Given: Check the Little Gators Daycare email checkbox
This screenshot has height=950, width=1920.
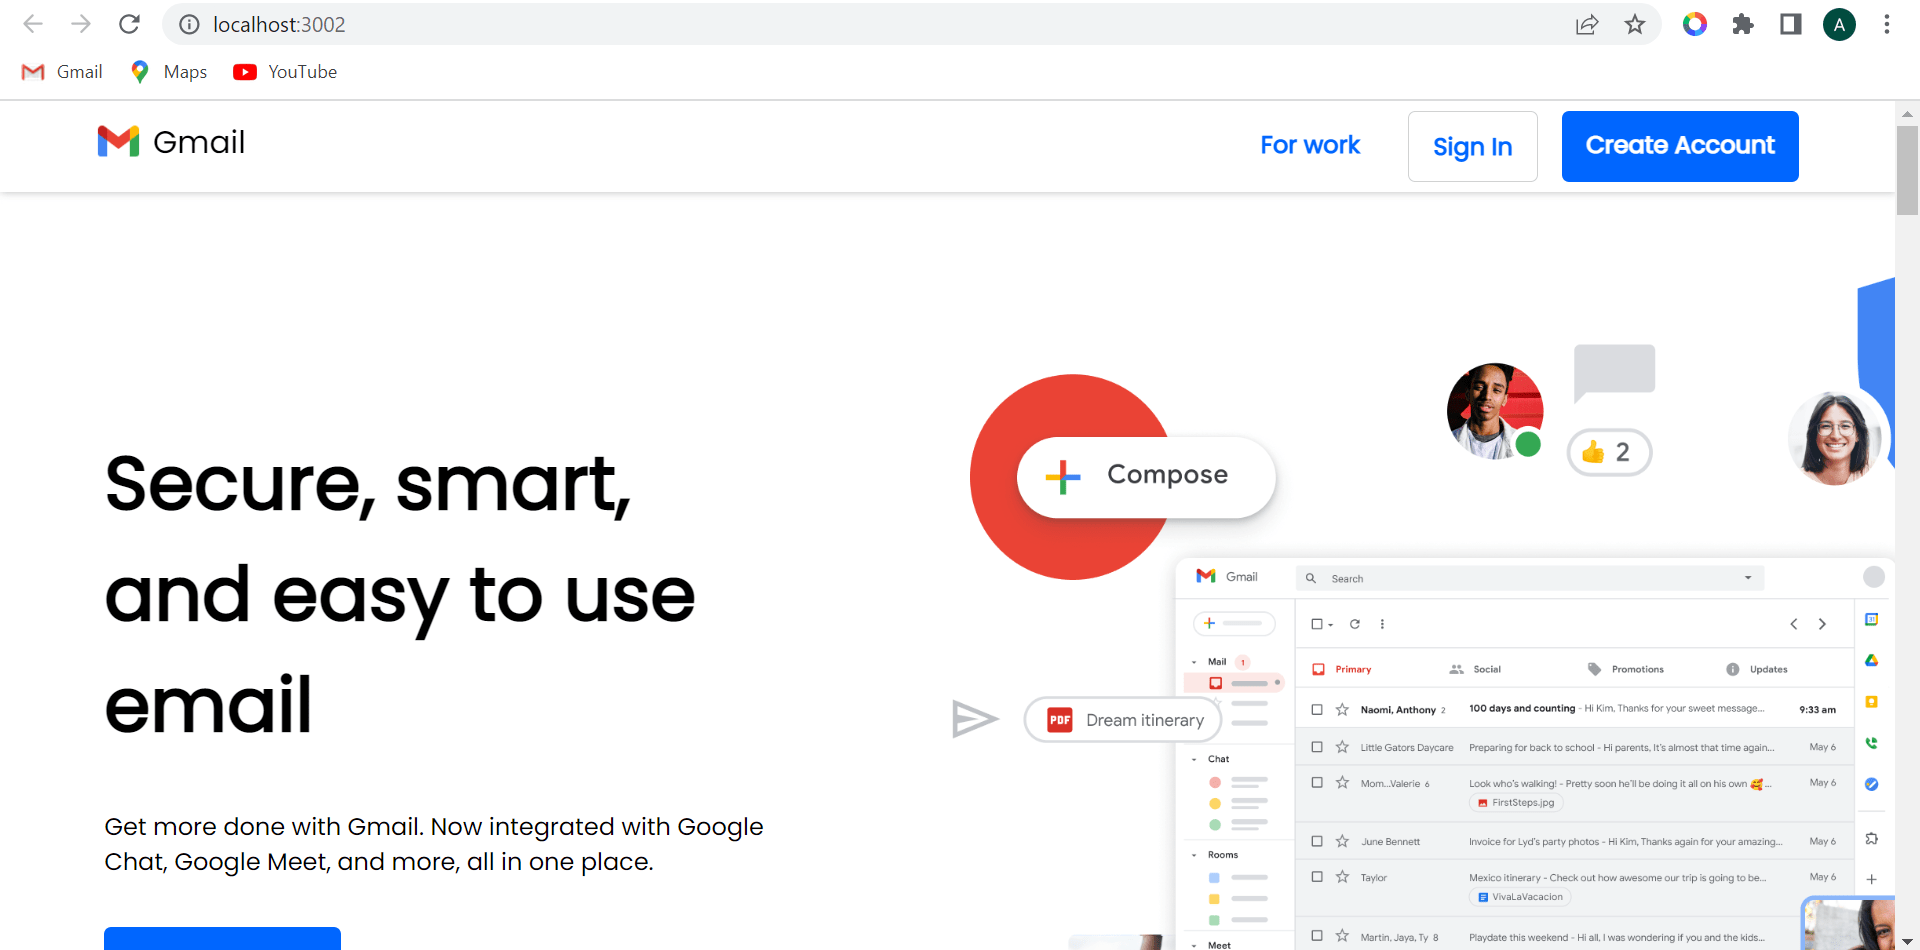Looking at the screenshot, I should coord(1317,747).
